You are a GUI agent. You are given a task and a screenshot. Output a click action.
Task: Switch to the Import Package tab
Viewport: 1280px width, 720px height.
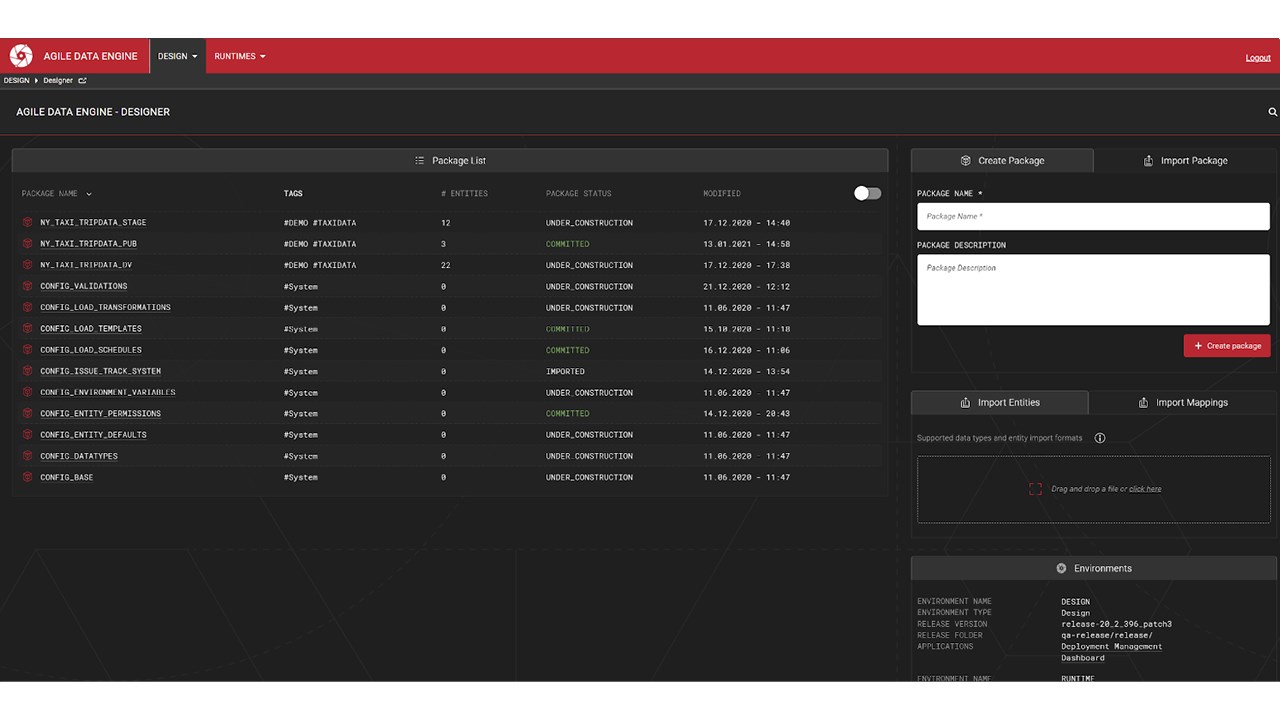coord(1194,160)
